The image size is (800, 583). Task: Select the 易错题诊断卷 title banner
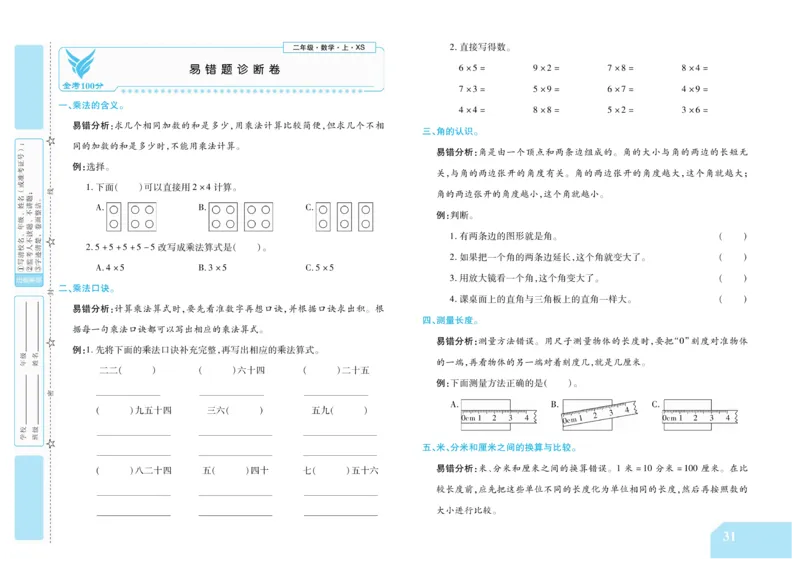pyautogui.click(x=233, y=71)
